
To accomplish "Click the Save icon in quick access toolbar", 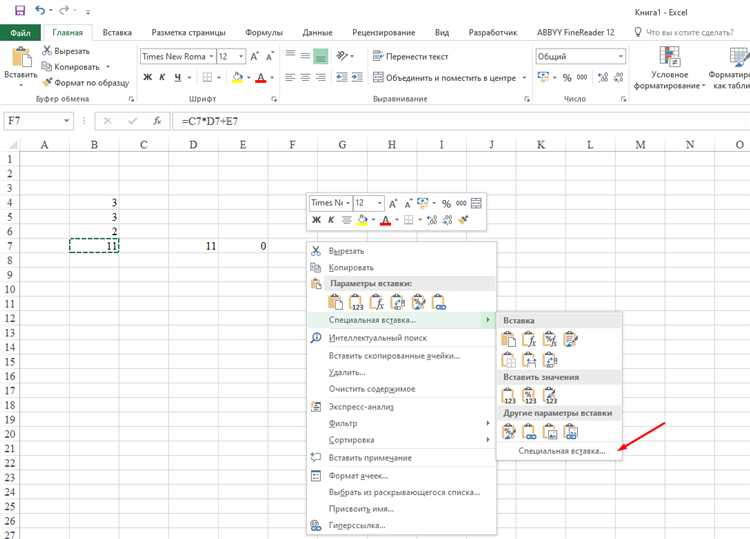I will tap(20, 11).
